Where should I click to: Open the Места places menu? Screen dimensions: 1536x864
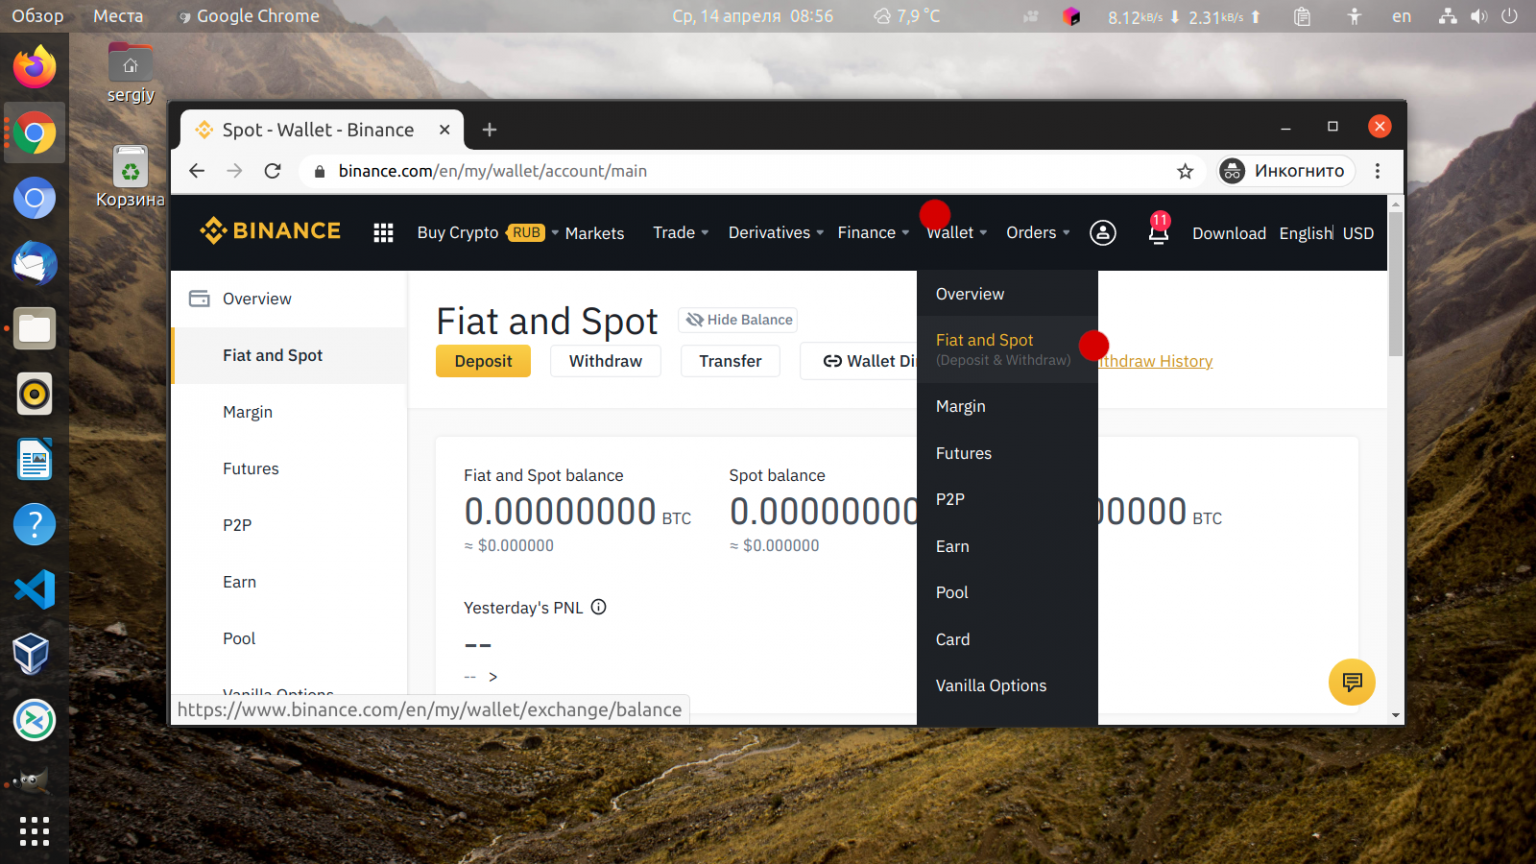tap(118, 16)
